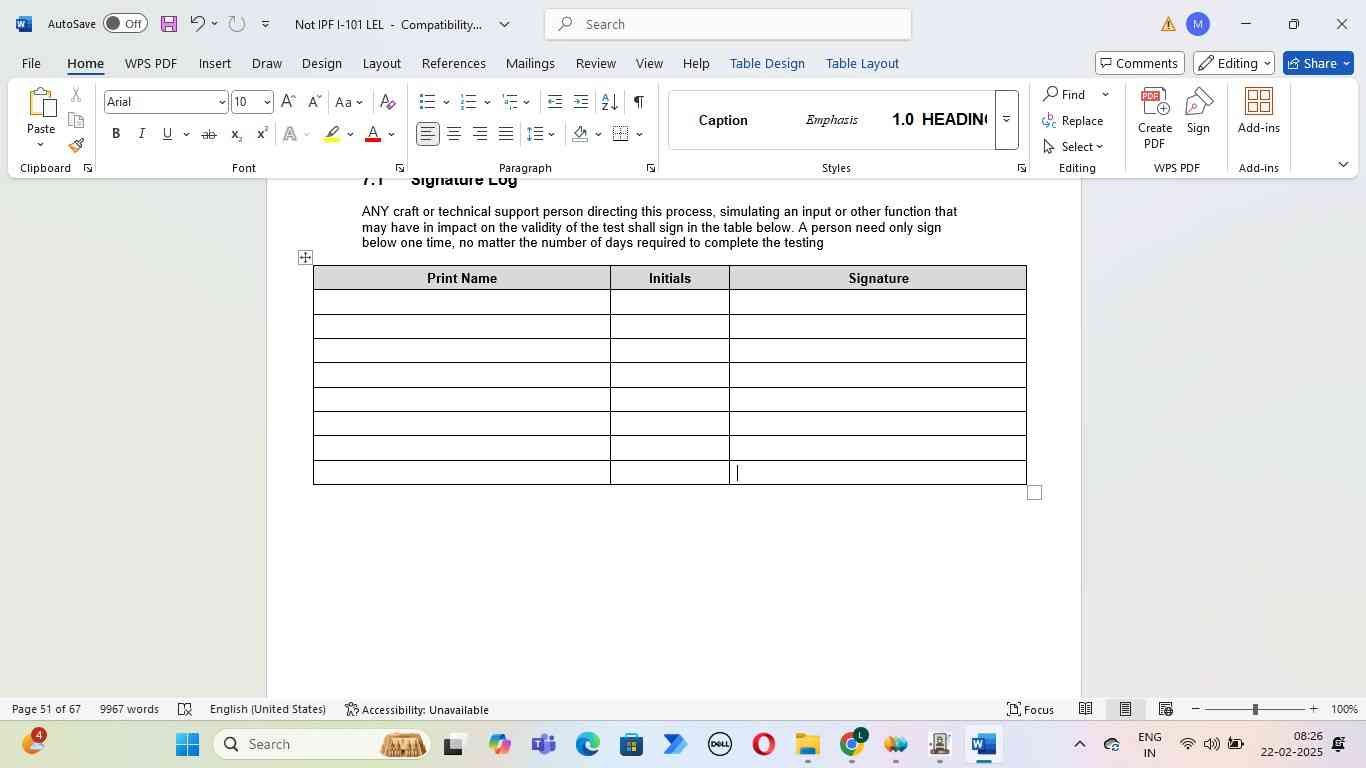Click the Paste button

point(41,118)
